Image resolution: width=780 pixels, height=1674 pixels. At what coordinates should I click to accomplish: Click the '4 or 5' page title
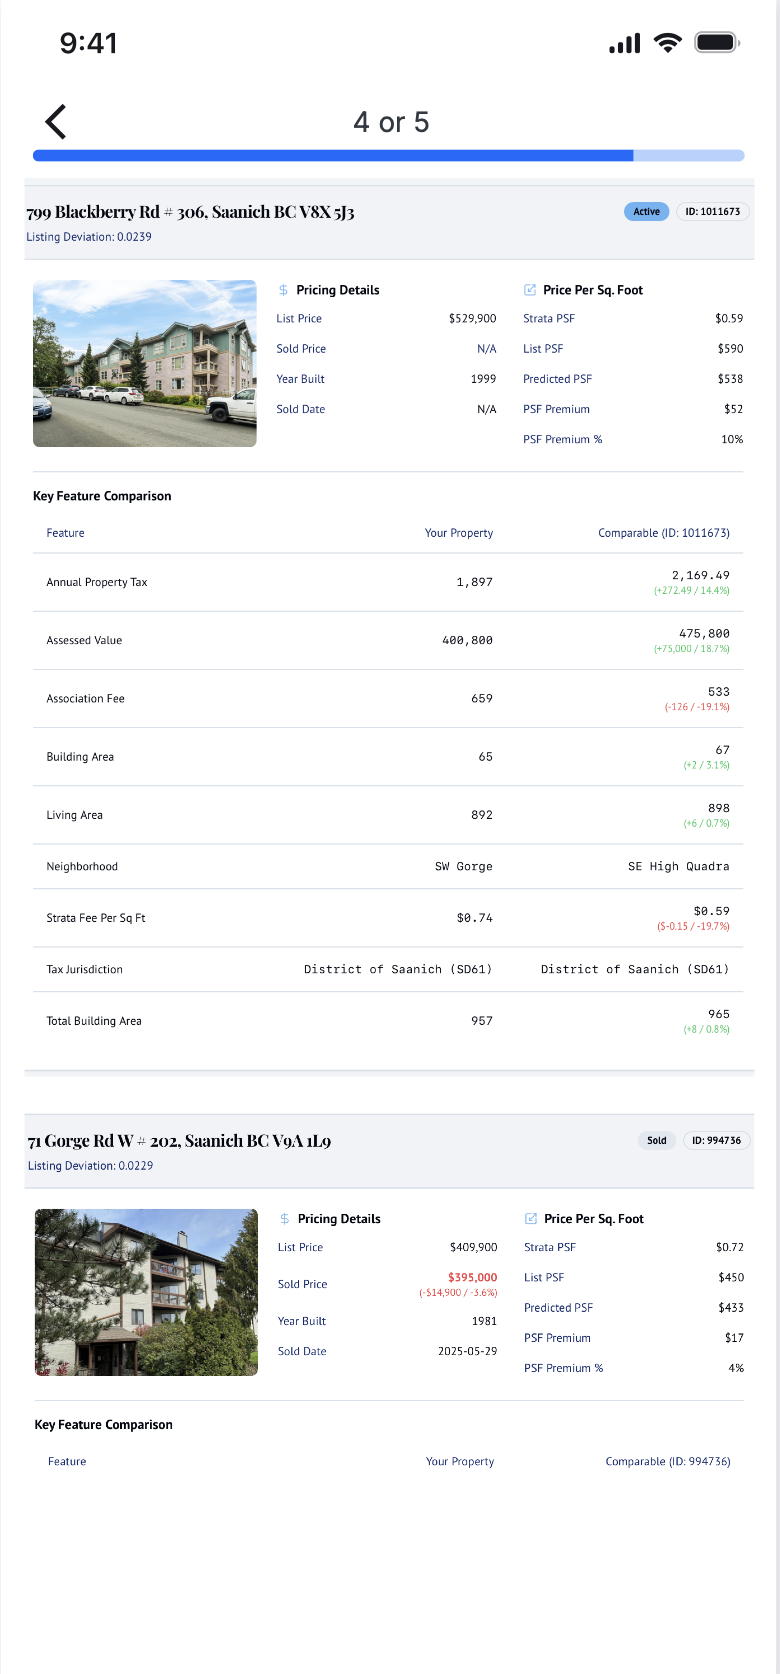pos(391,122)
